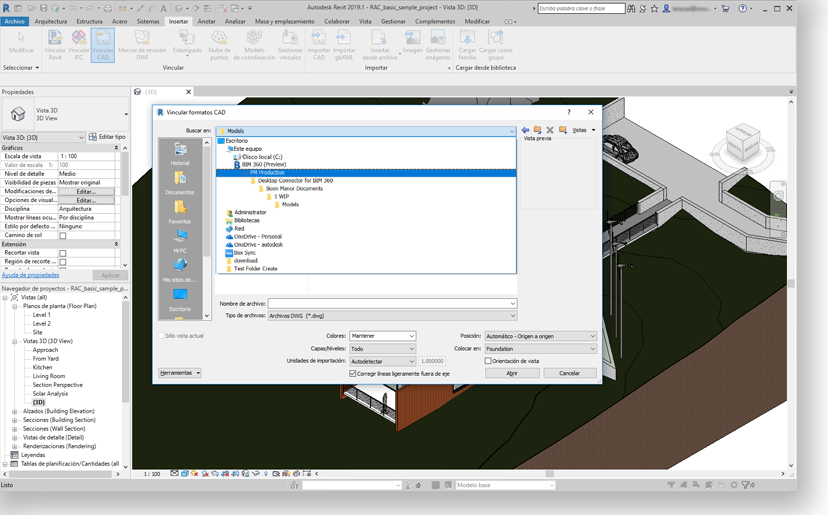Click the delete X icon in dialog toolbar
The width and height of the screenshot is (828, 515).
550,130
